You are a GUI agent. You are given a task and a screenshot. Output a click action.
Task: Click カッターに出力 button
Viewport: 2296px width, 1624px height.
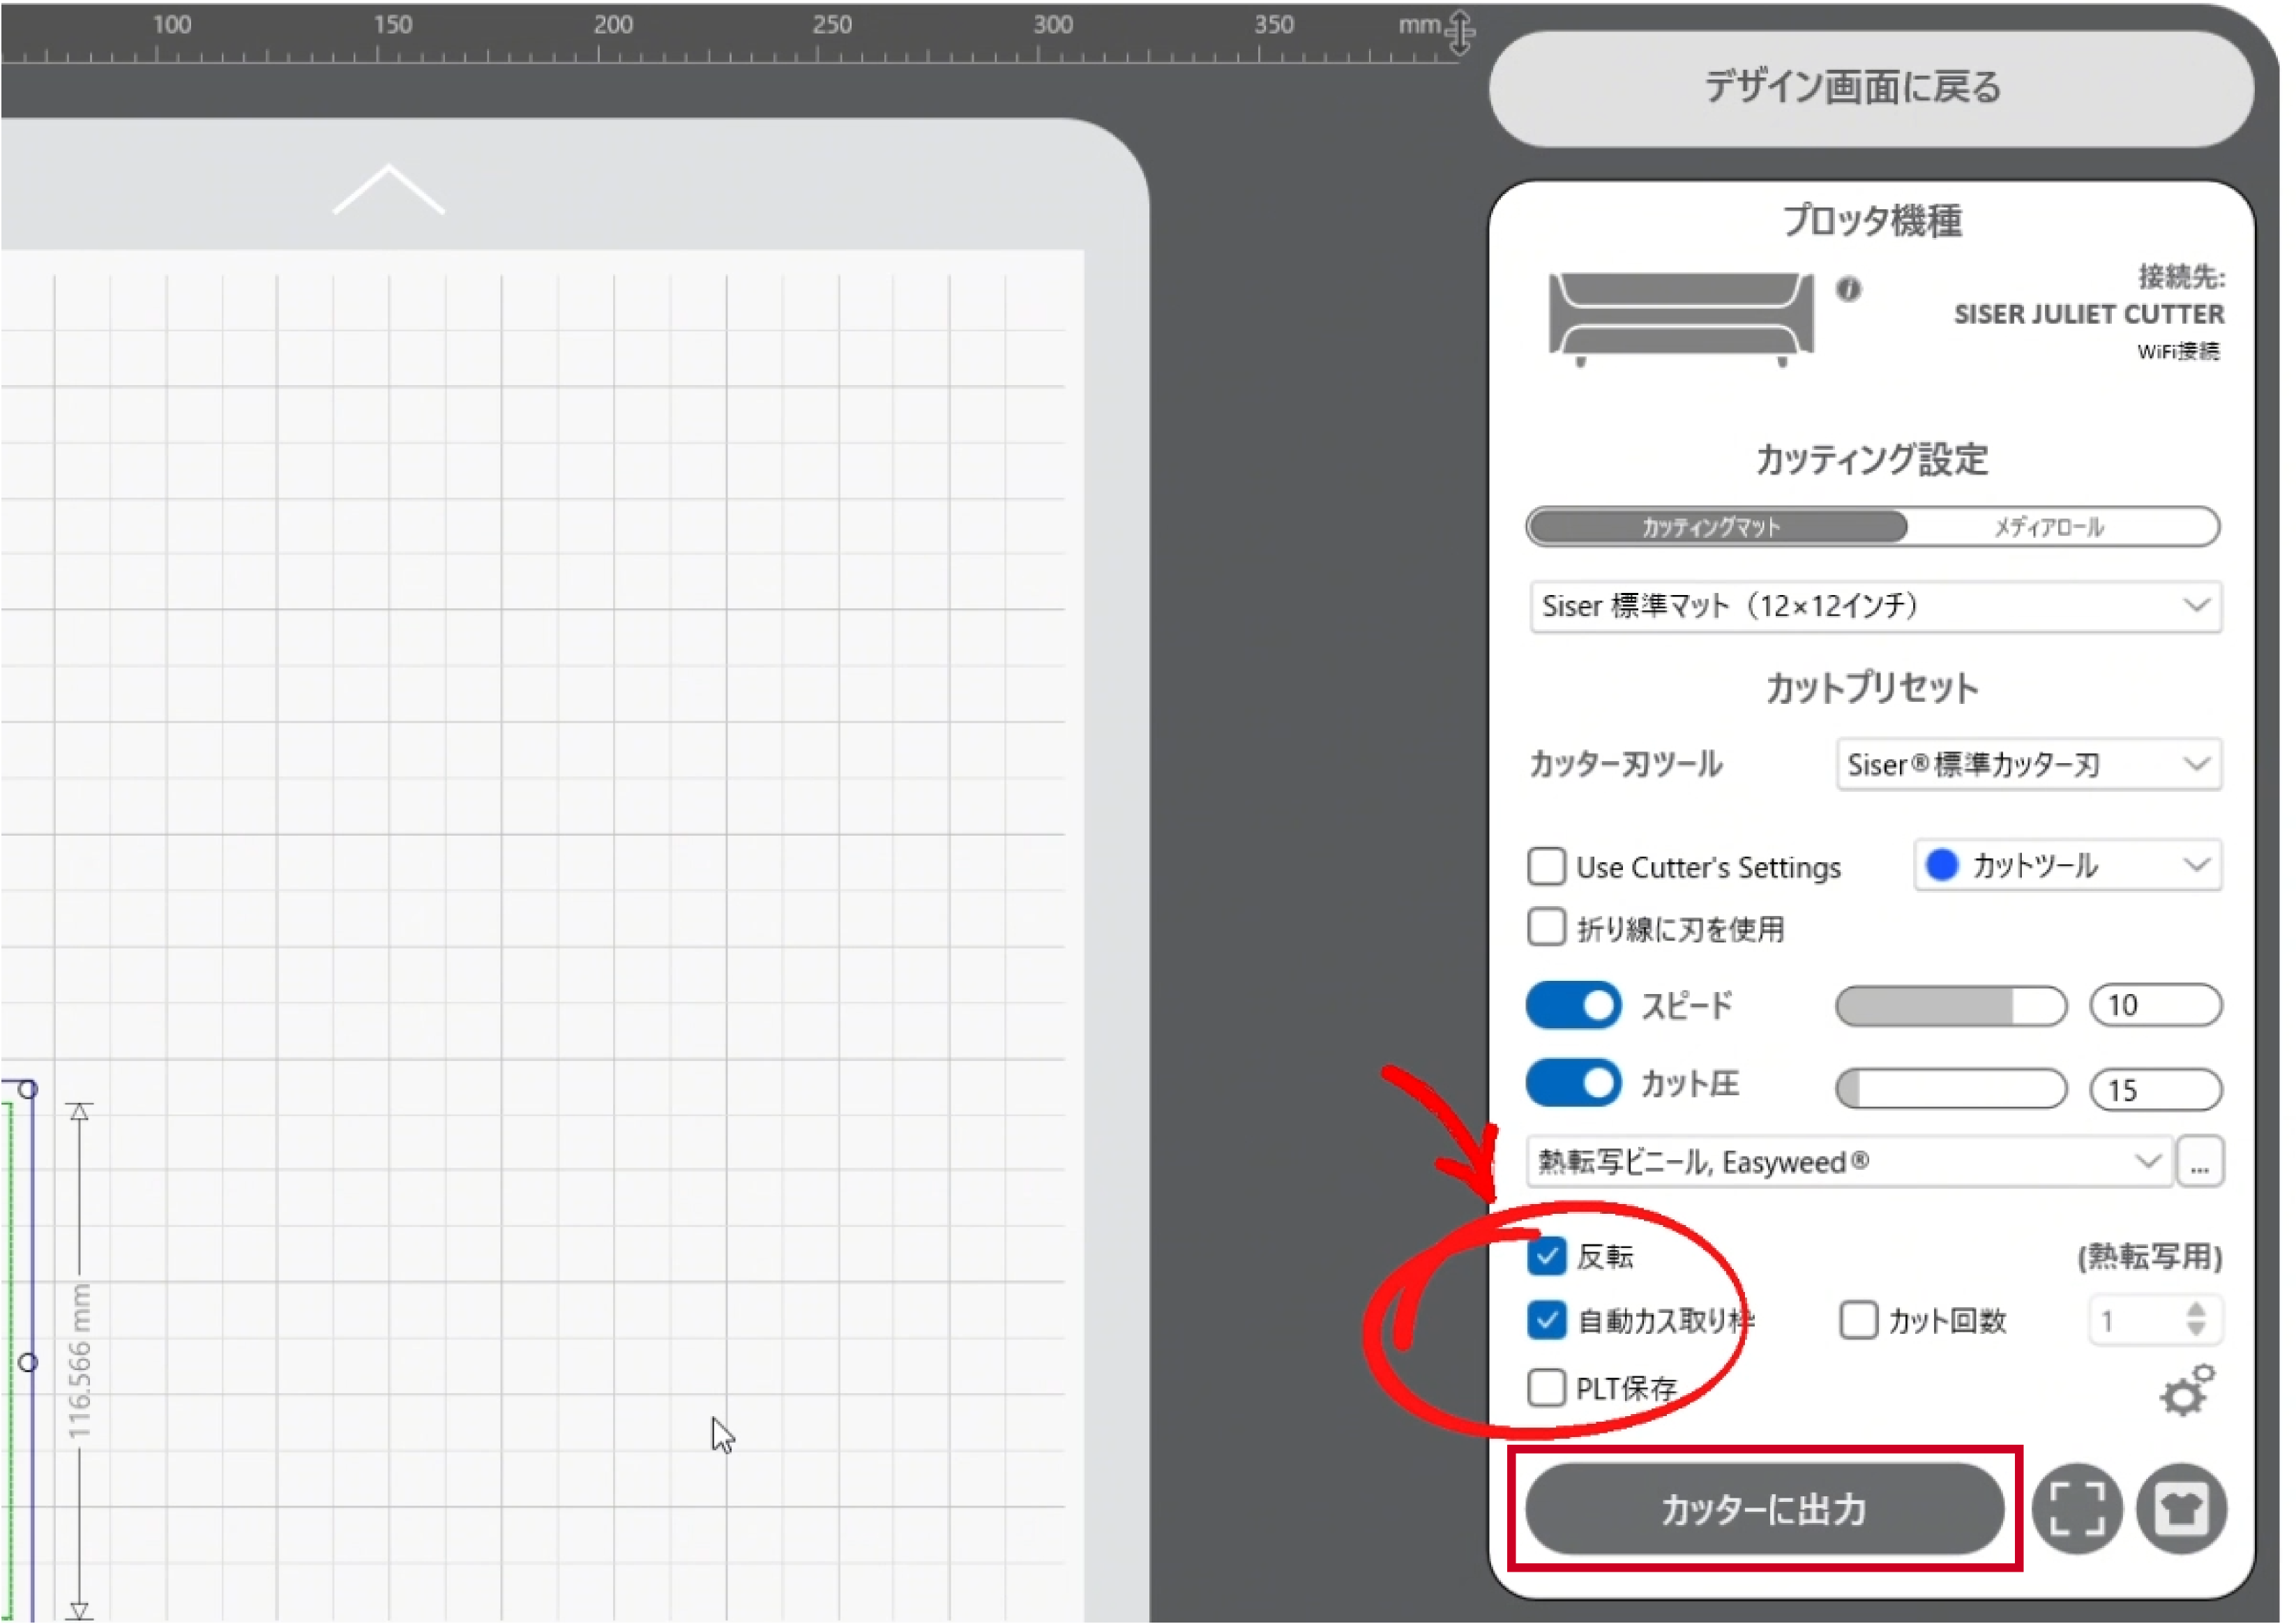1764,1509
